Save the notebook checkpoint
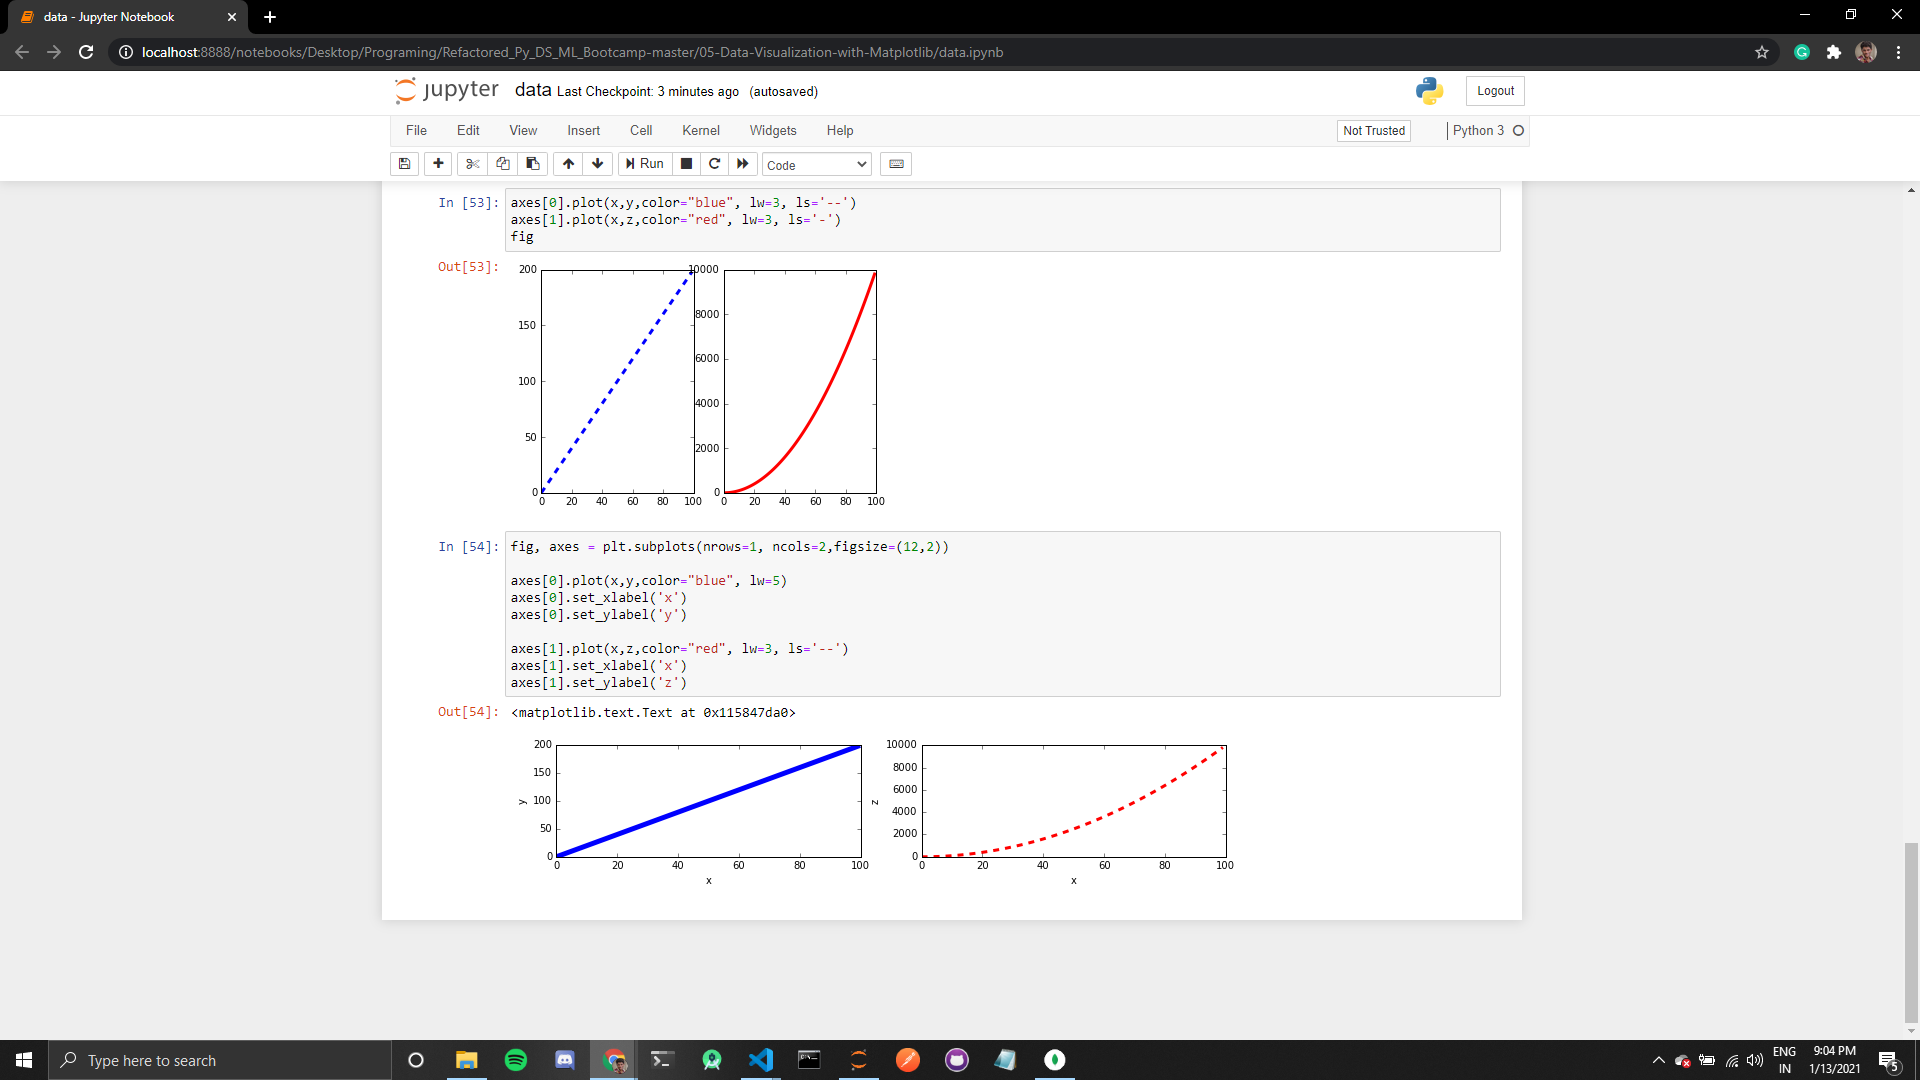This screenshot has height=1080, width=1920. pyautogui.click(x=404, y=163)
